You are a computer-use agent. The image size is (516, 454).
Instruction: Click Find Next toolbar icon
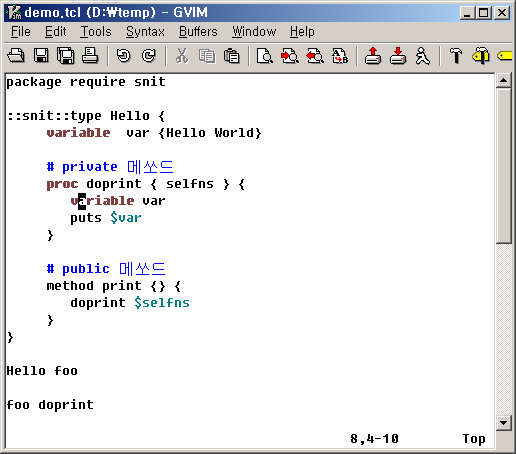pyautogui.click(x=290, y=56)
